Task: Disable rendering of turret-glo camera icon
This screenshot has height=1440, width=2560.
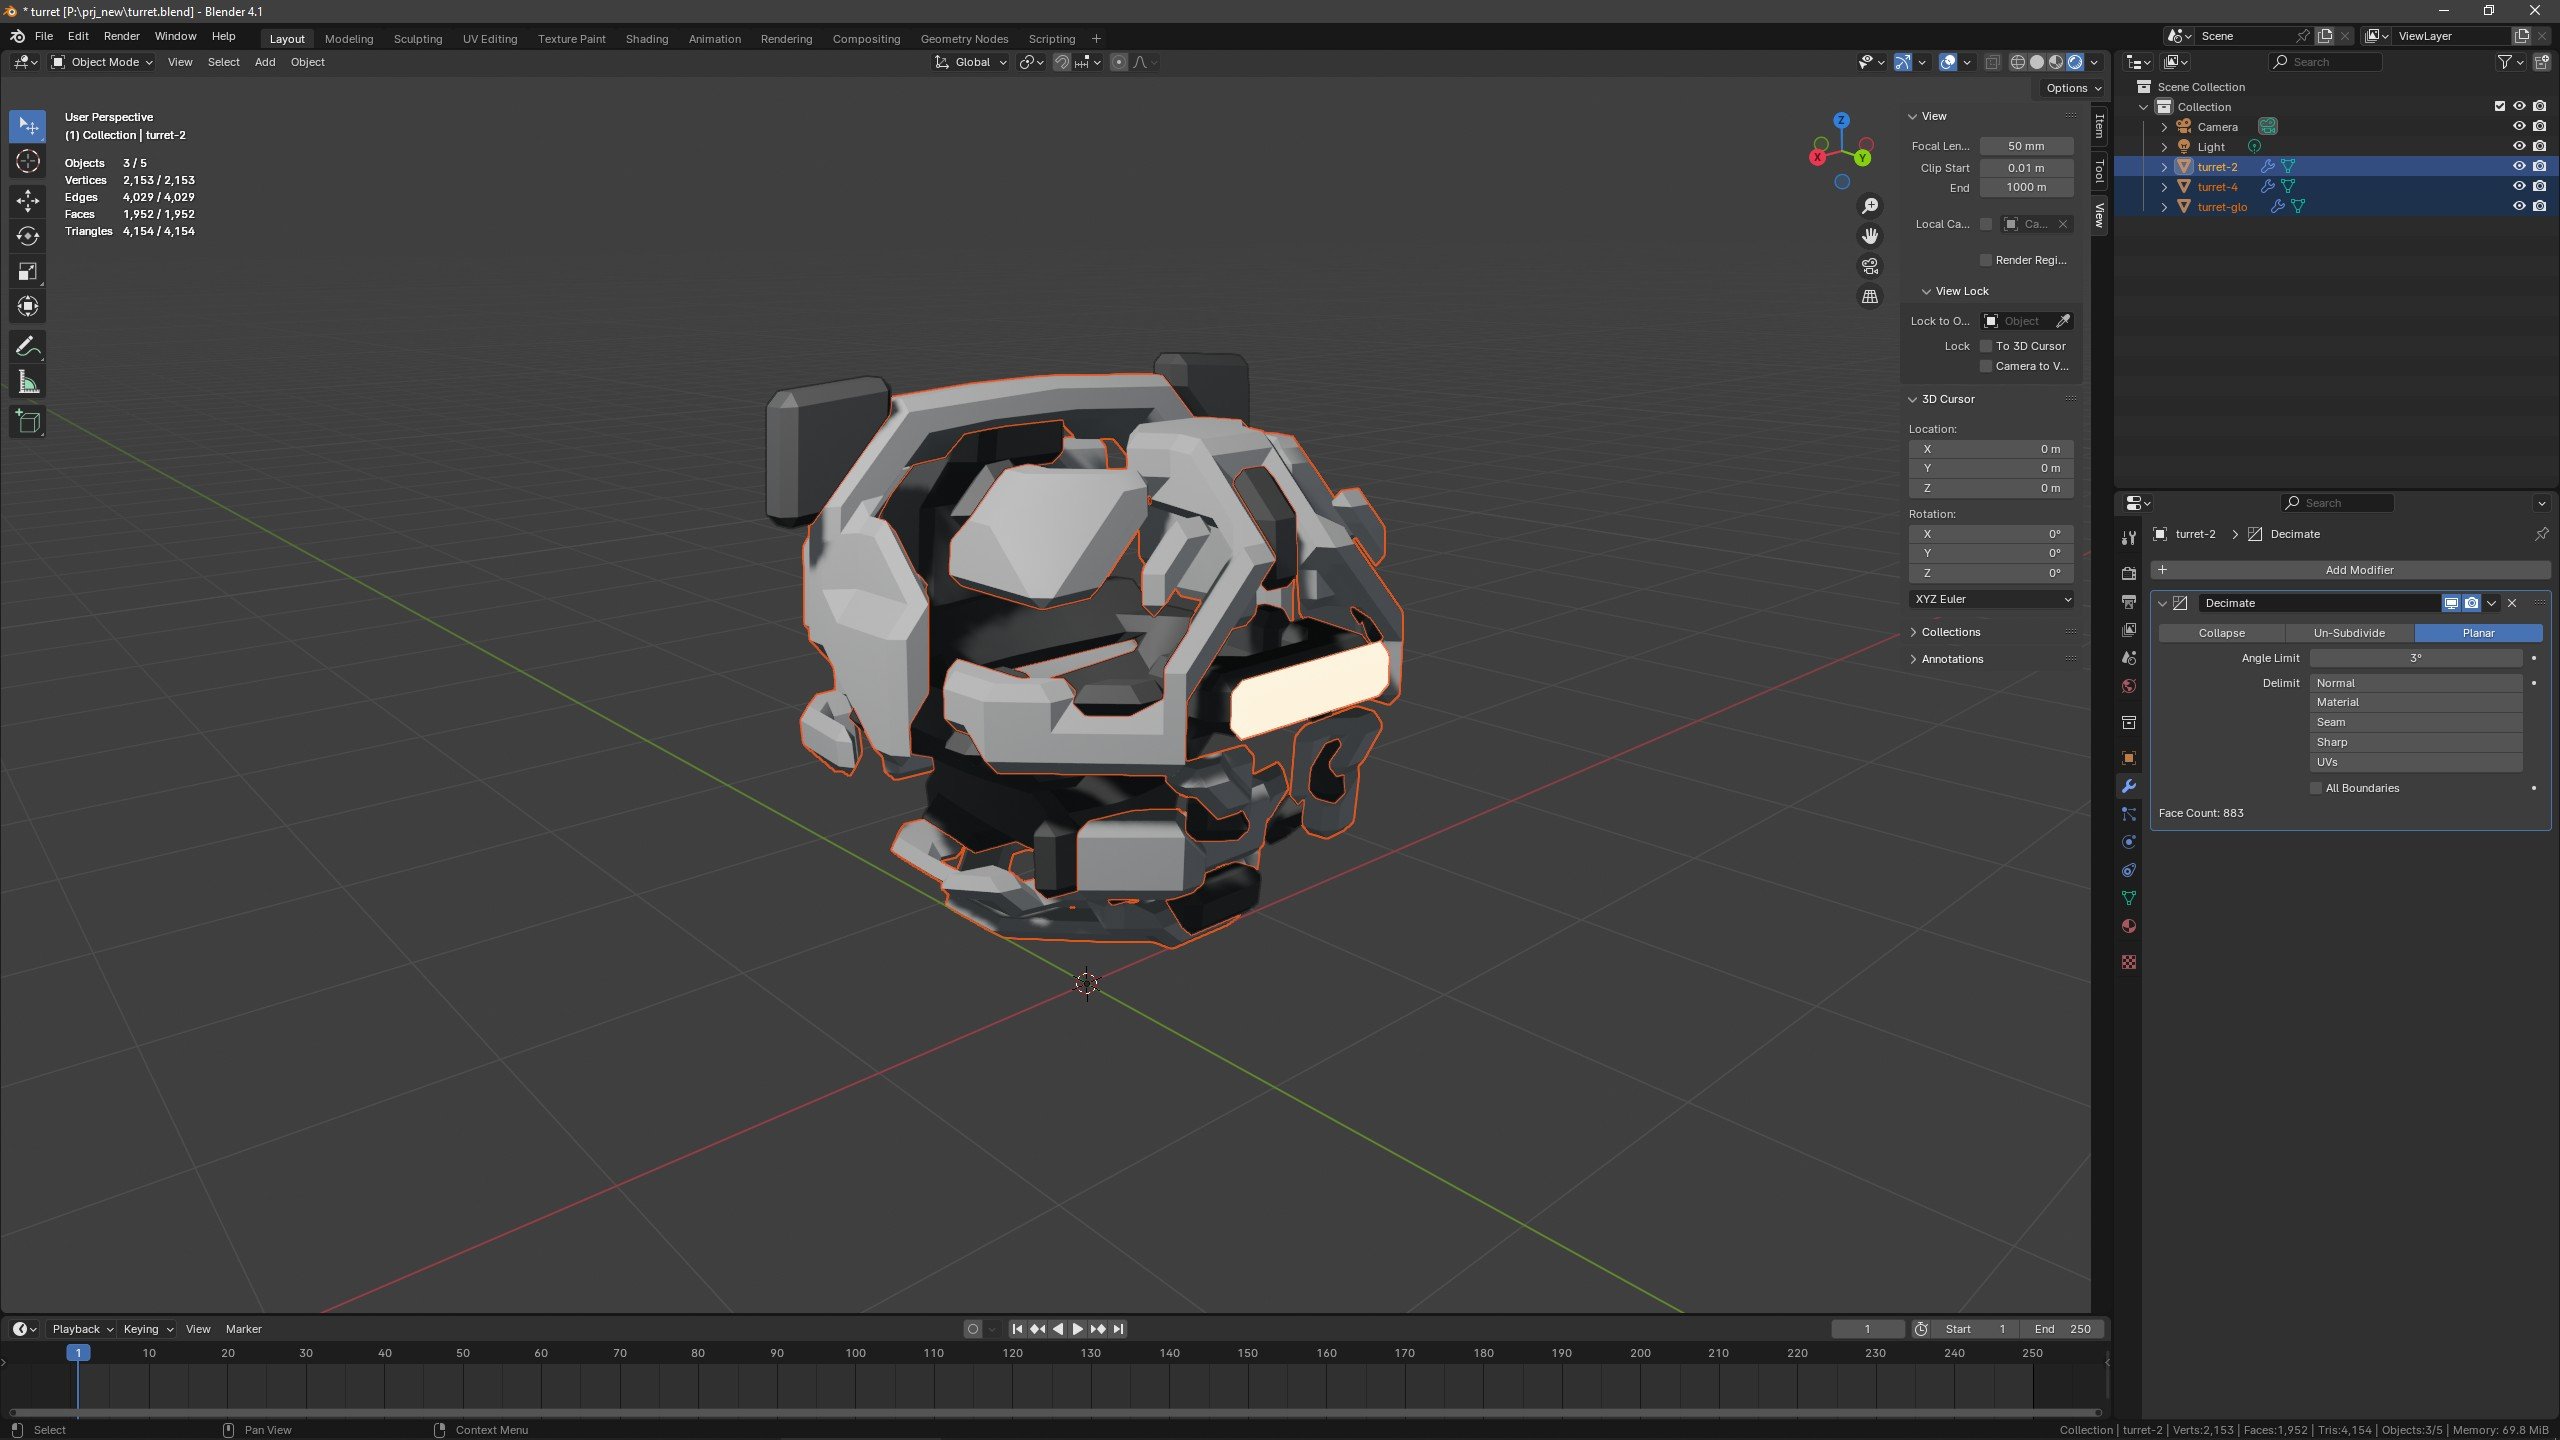Action: click(x=2540, y=206)
